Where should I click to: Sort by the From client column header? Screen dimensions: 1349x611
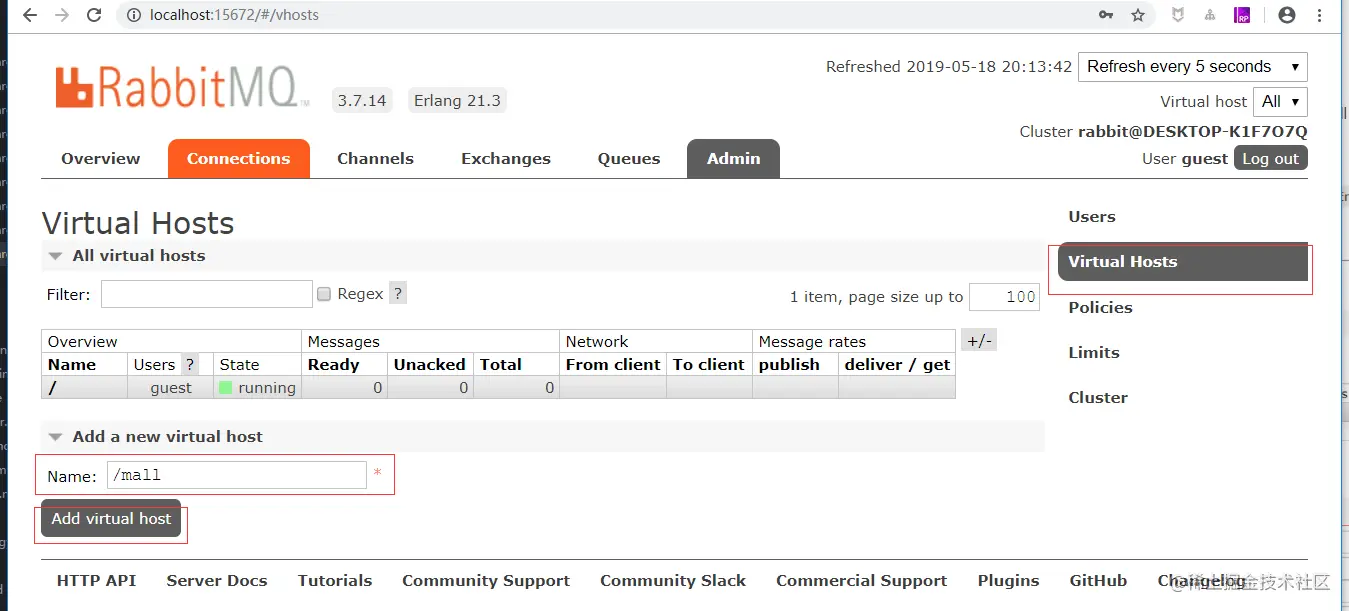pos(613,365)
